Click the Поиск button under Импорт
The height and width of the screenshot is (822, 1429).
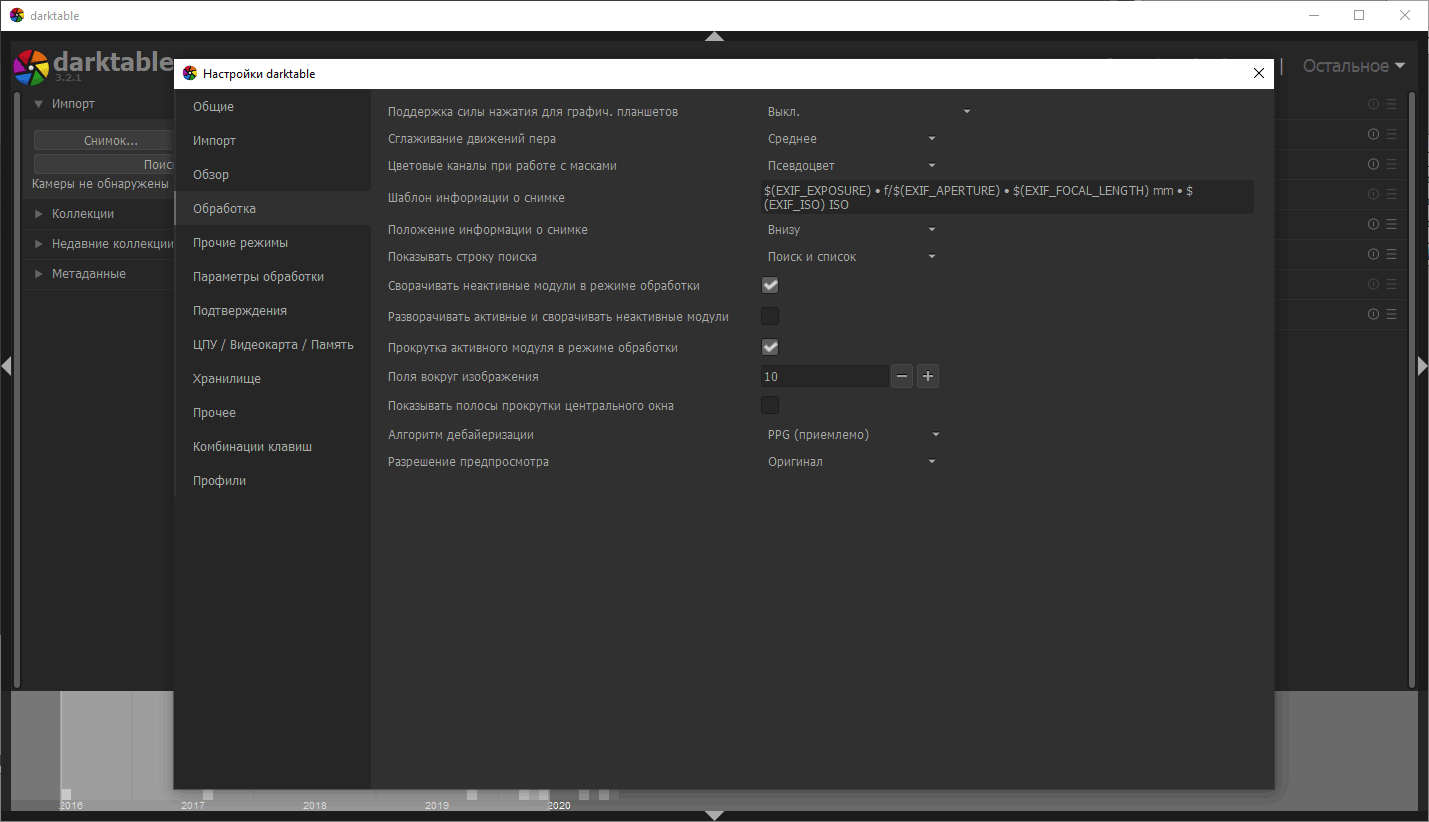tap(104, 164)
